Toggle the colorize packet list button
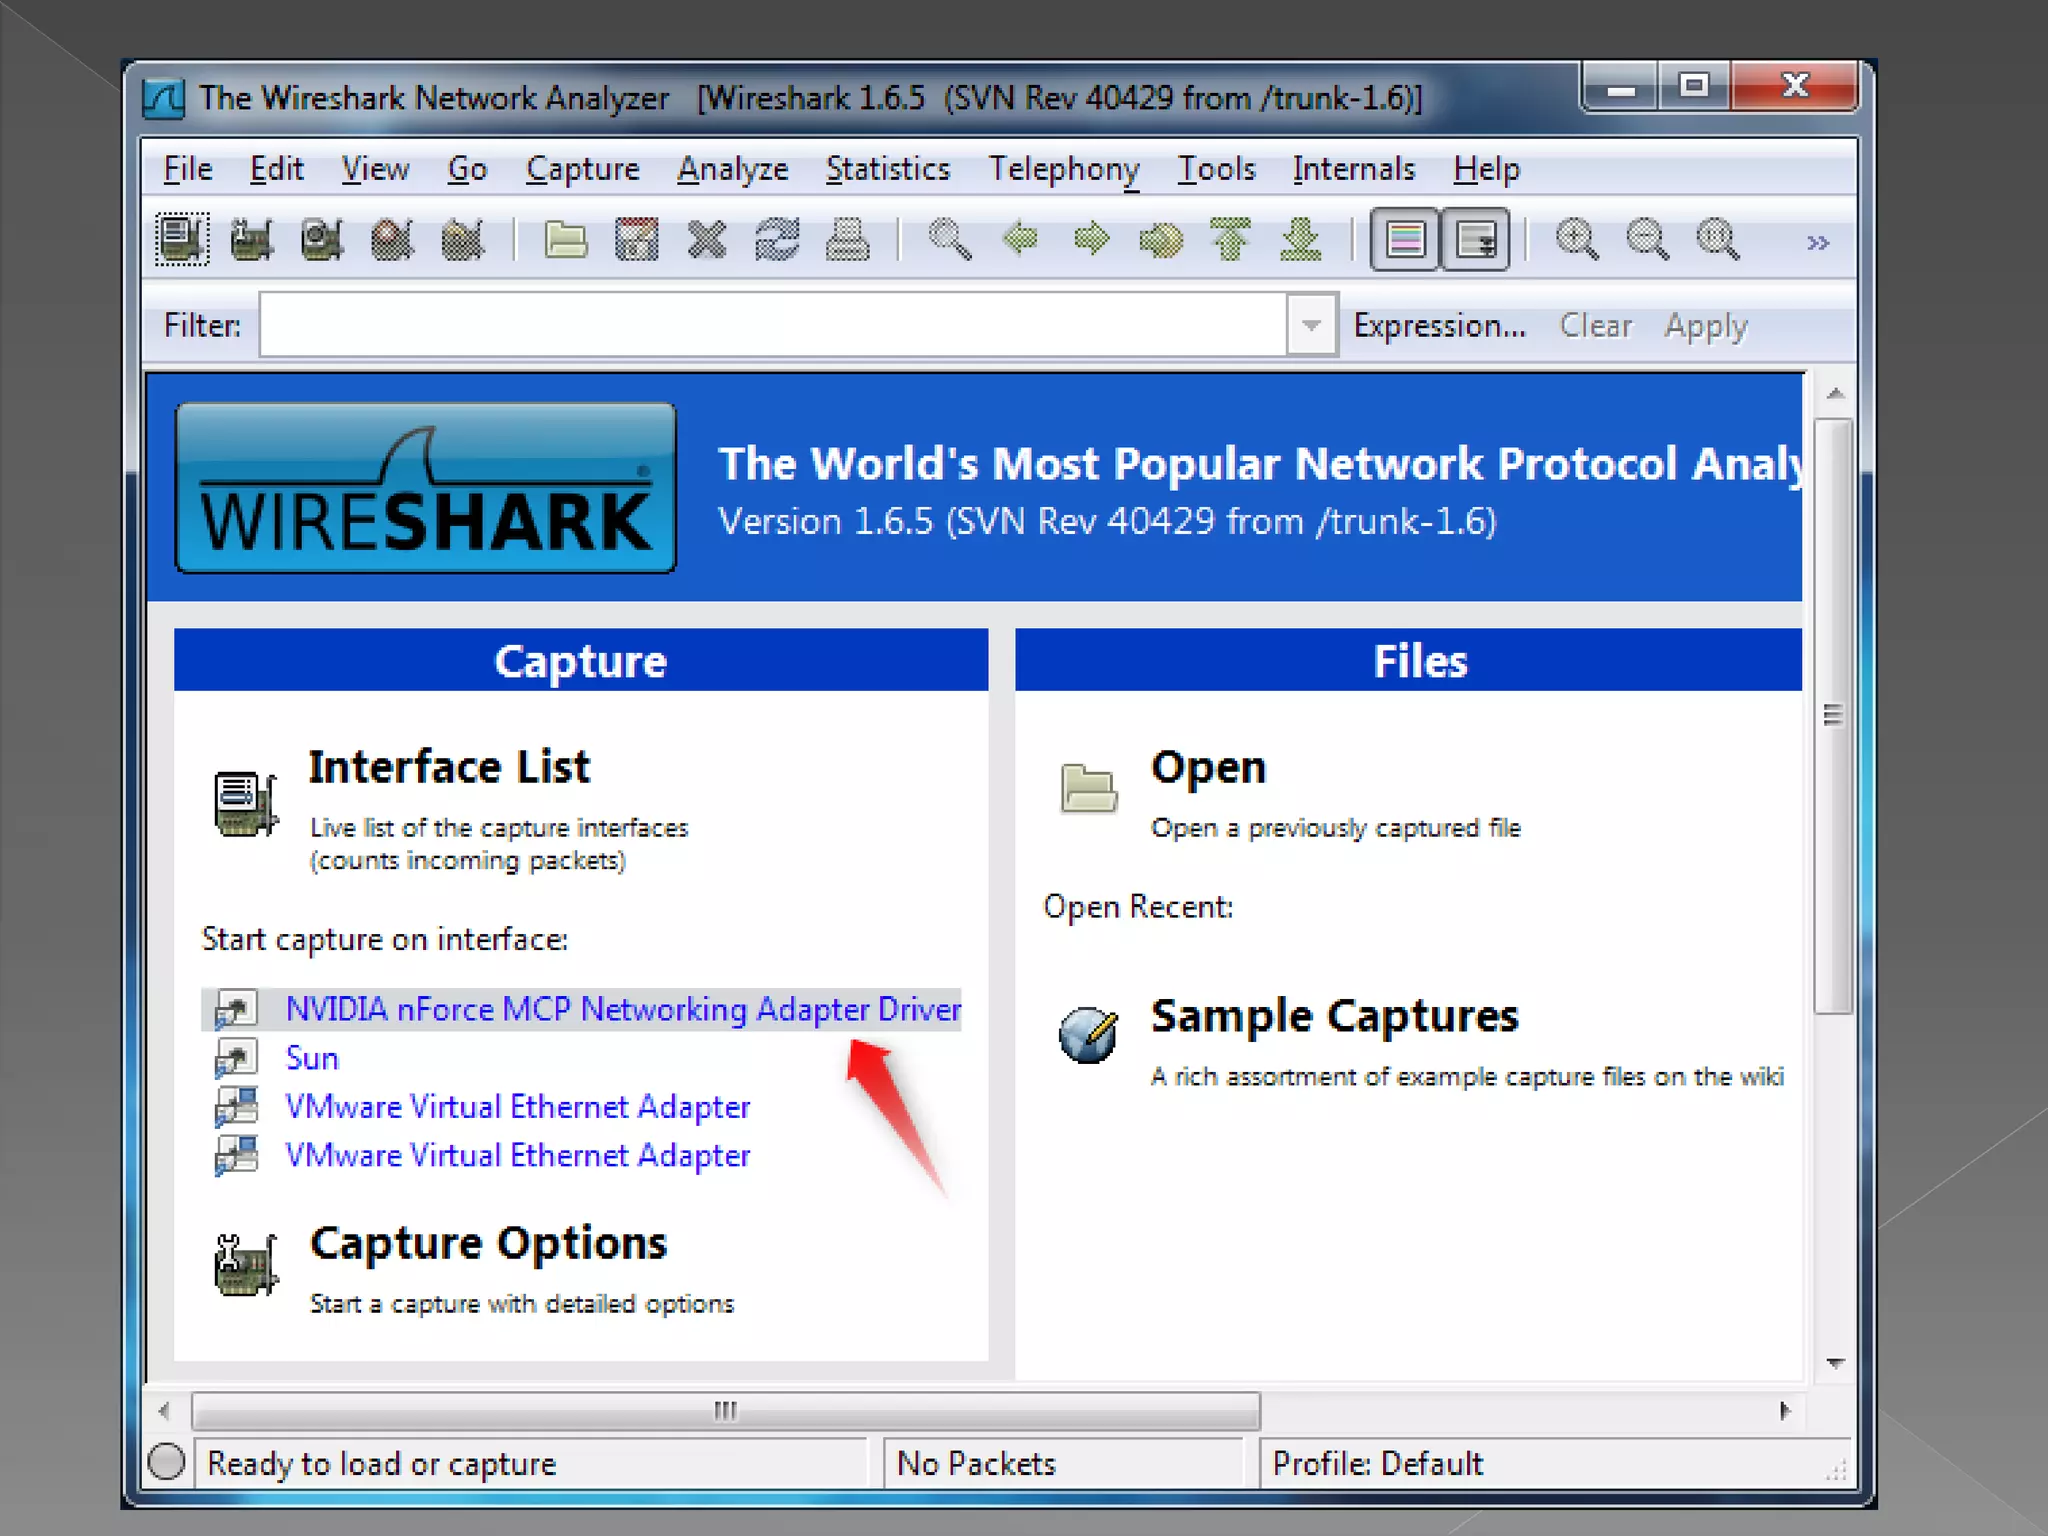Viewport: 2048px width, 1536px height. tap(1405, 240)
